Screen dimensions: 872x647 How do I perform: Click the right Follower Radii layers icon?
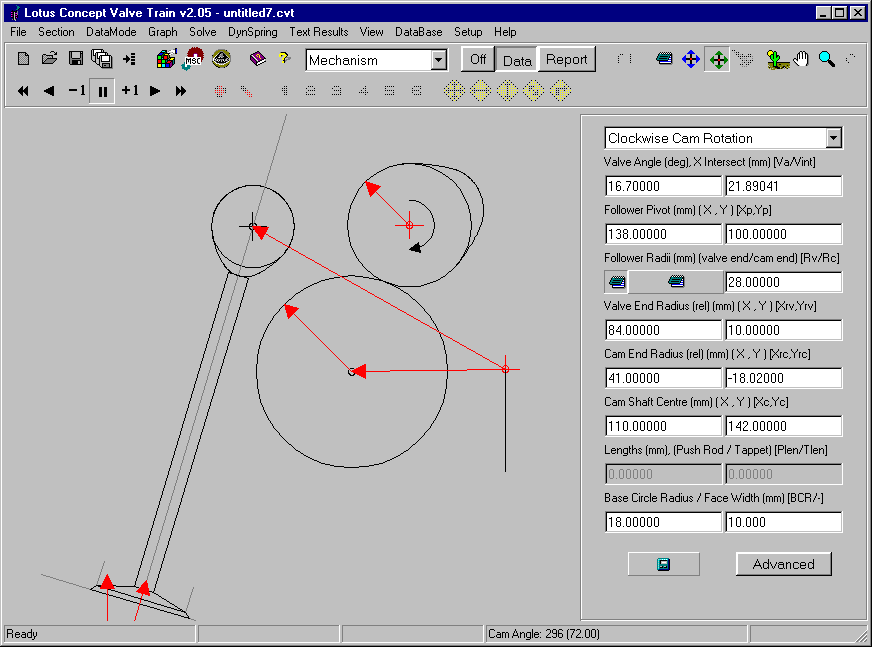click(x=676, y=281)
